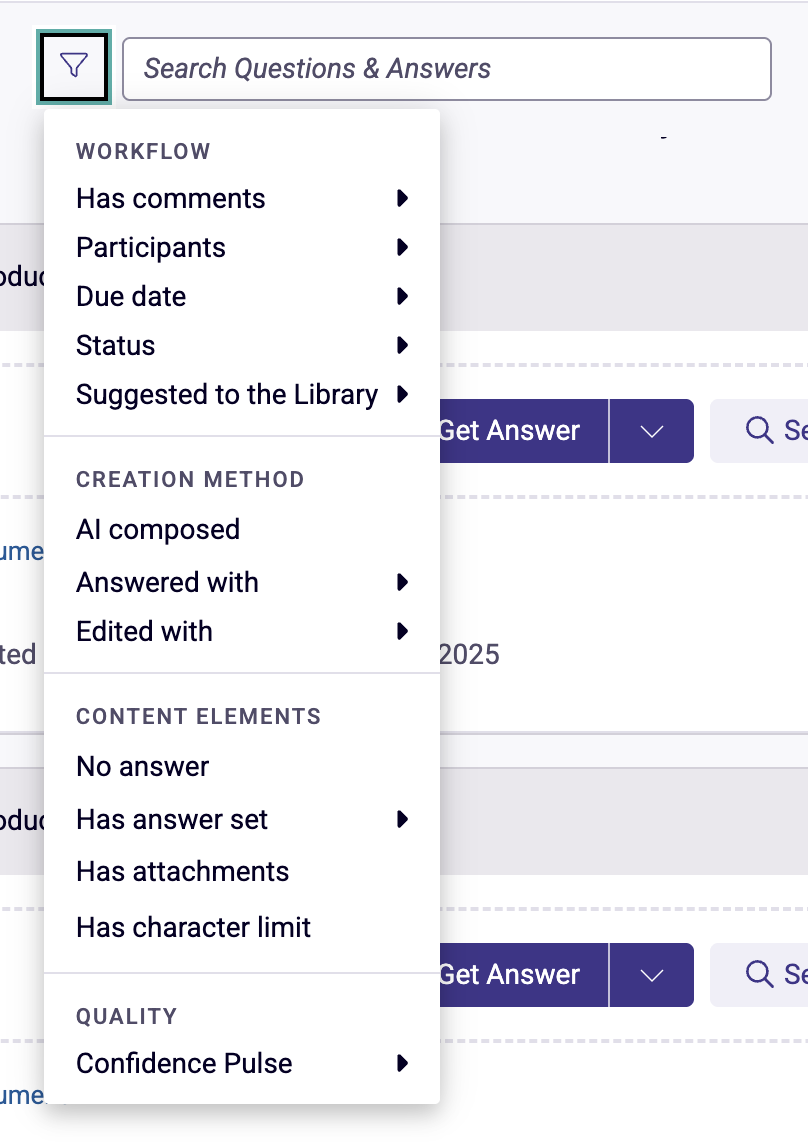Click the upper Get Answer button
Screen dimensions: 808x1142
point(524,430)
